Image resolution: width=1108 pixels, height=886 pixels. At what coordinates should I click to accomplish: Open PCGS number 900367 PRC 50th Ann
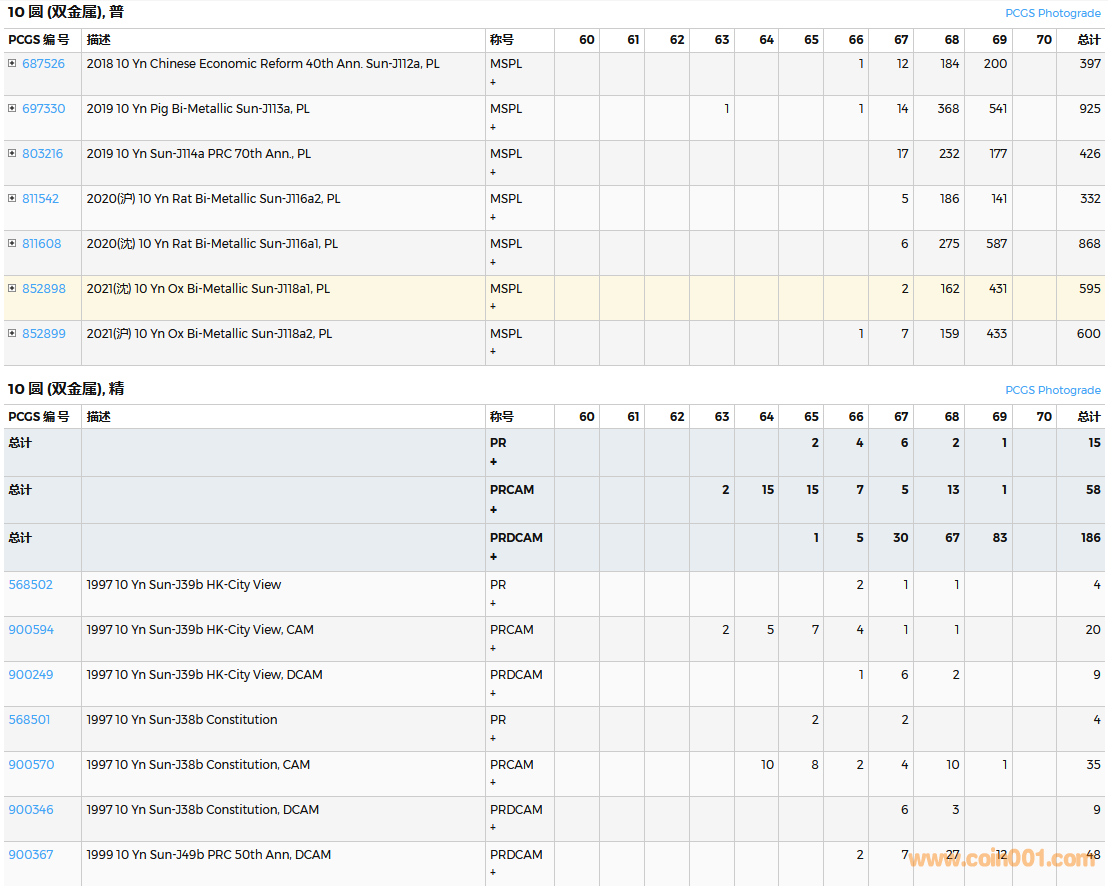[x=31, y=855]
